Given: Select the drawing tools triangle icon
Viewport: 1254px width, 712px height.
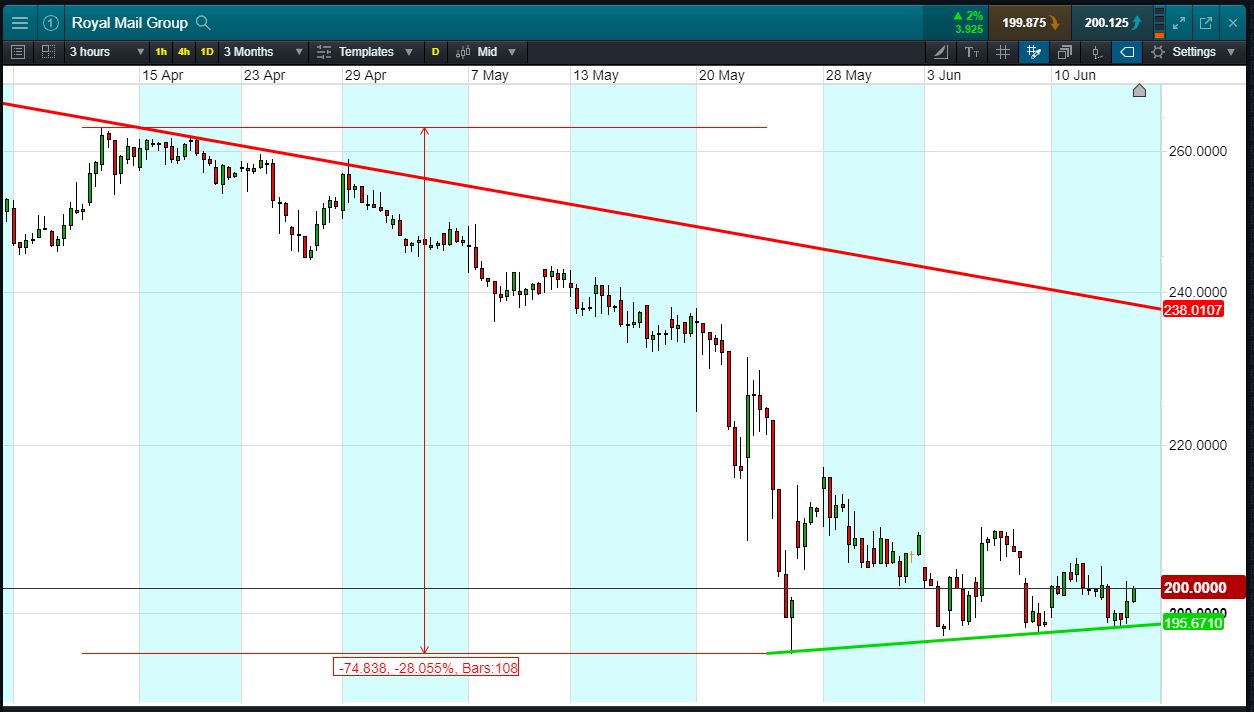Looking at the screenshot, I should (x=940, y=52).
